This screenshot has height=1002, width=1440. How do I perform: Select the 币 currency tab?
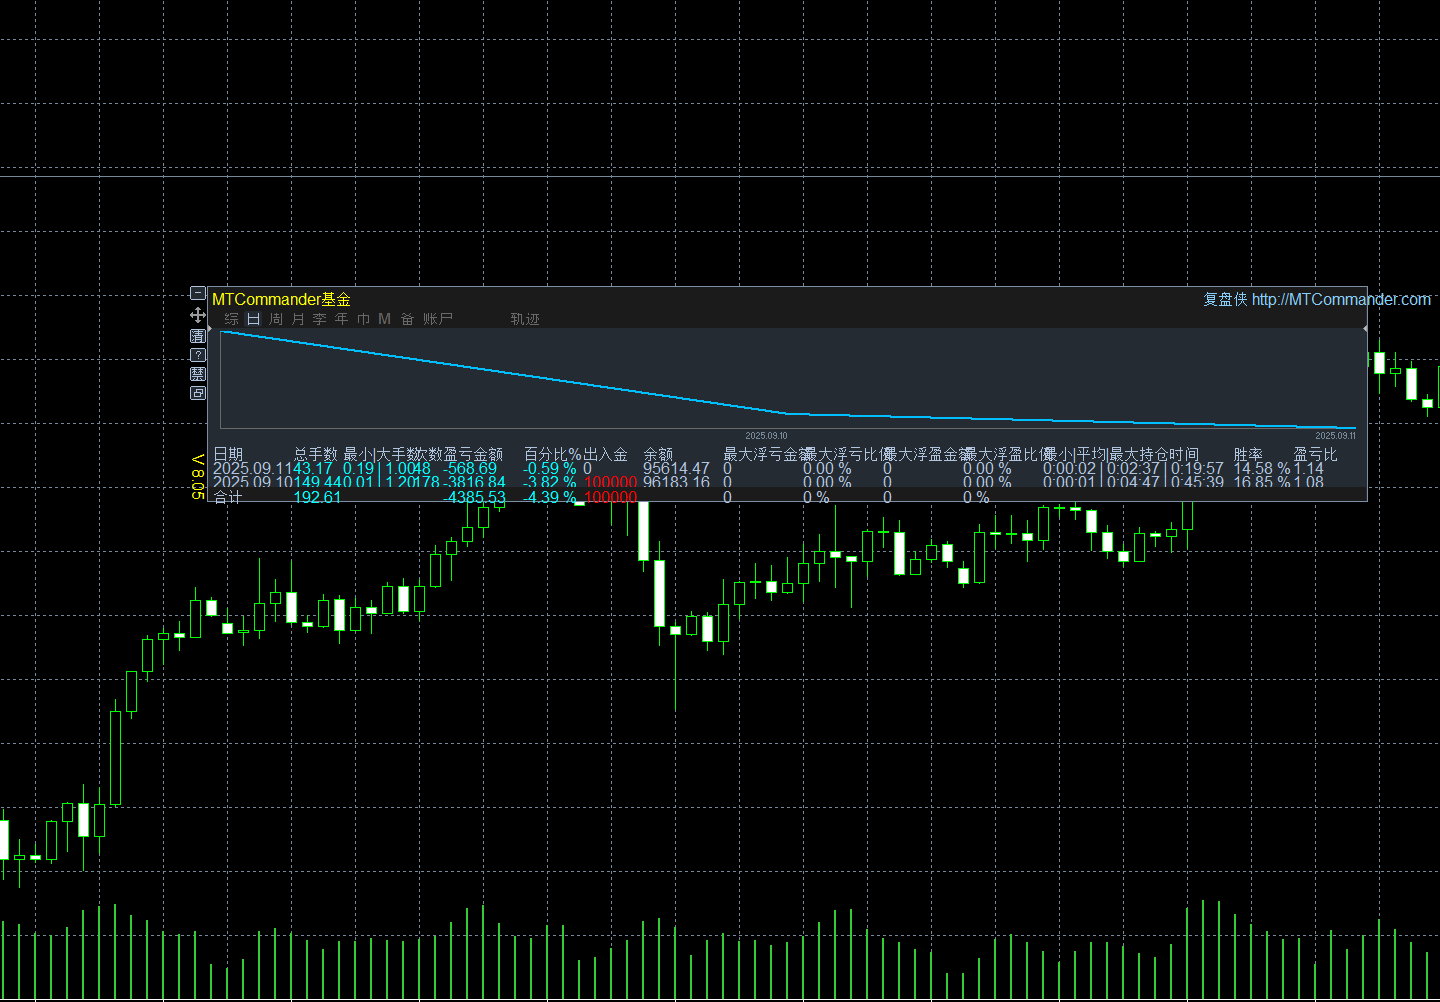click(364, 319)
